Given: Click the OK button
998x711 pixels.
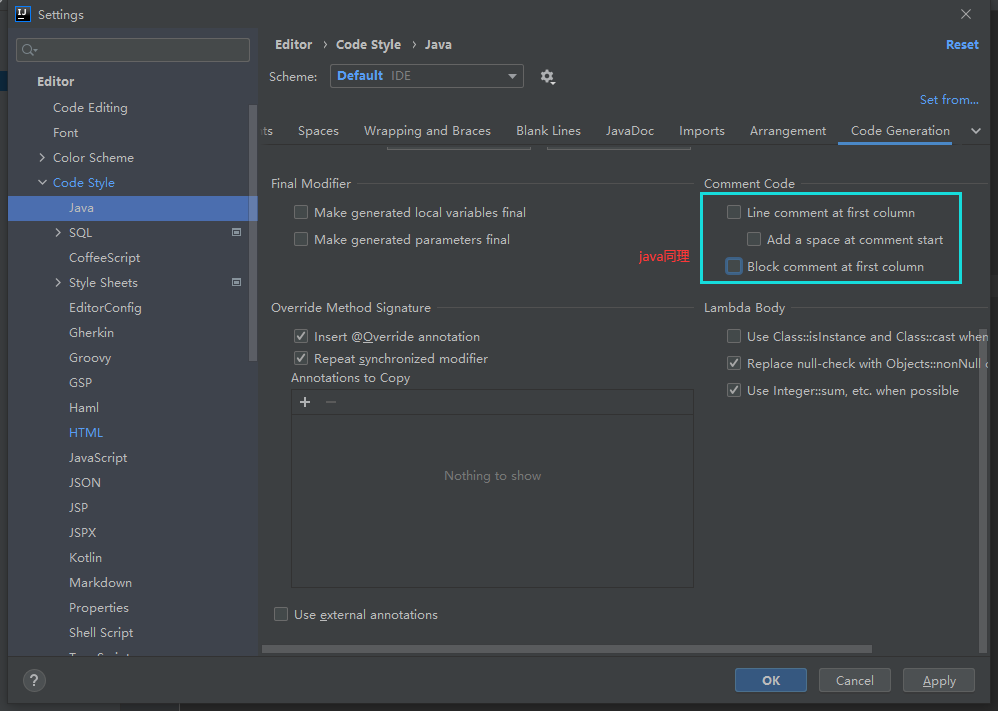Looking at the screenshot, I should tap(771, 680).
